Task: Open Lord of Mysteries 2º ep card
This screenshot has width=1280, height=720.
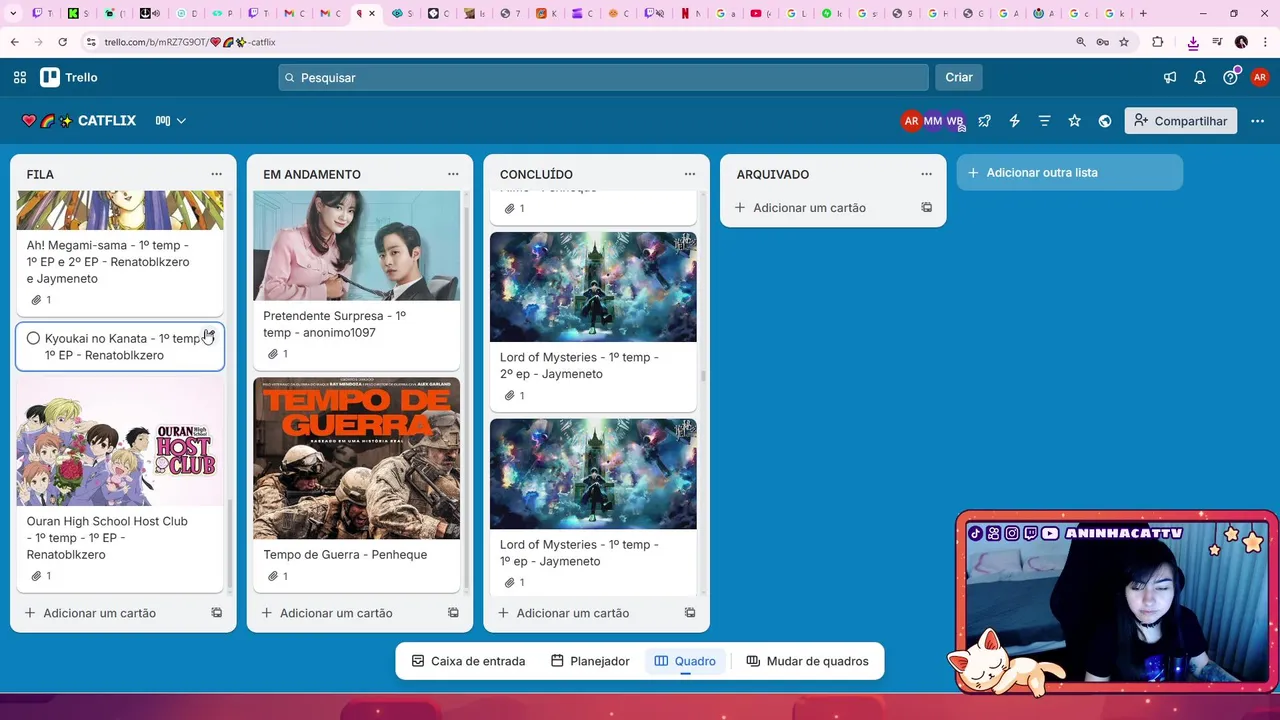Action: point(593,322)
